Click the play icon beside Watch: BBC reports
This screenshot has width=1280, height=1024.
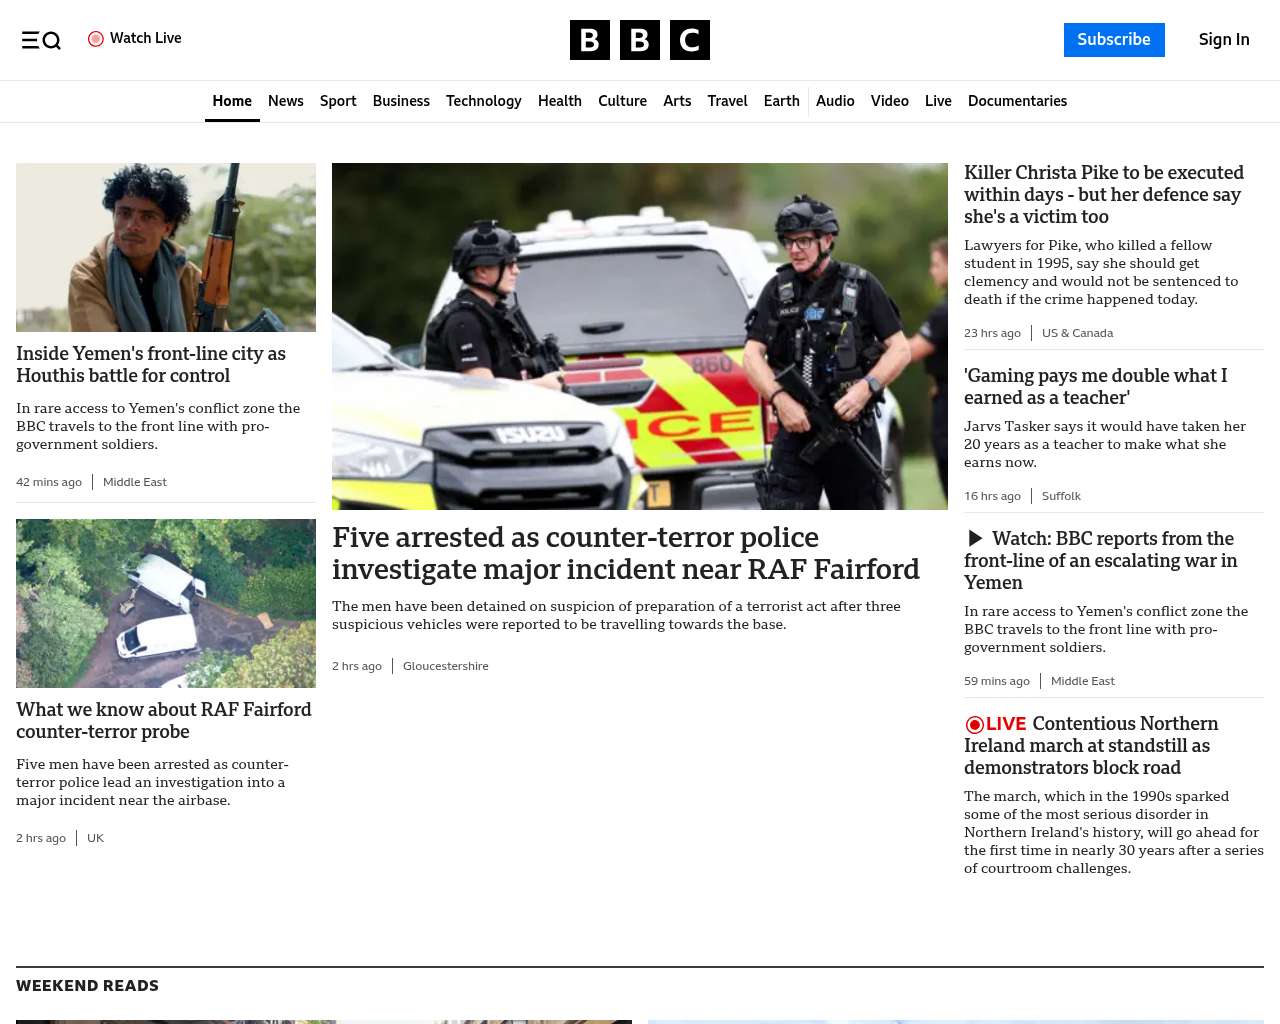click(x=975, y=539)
